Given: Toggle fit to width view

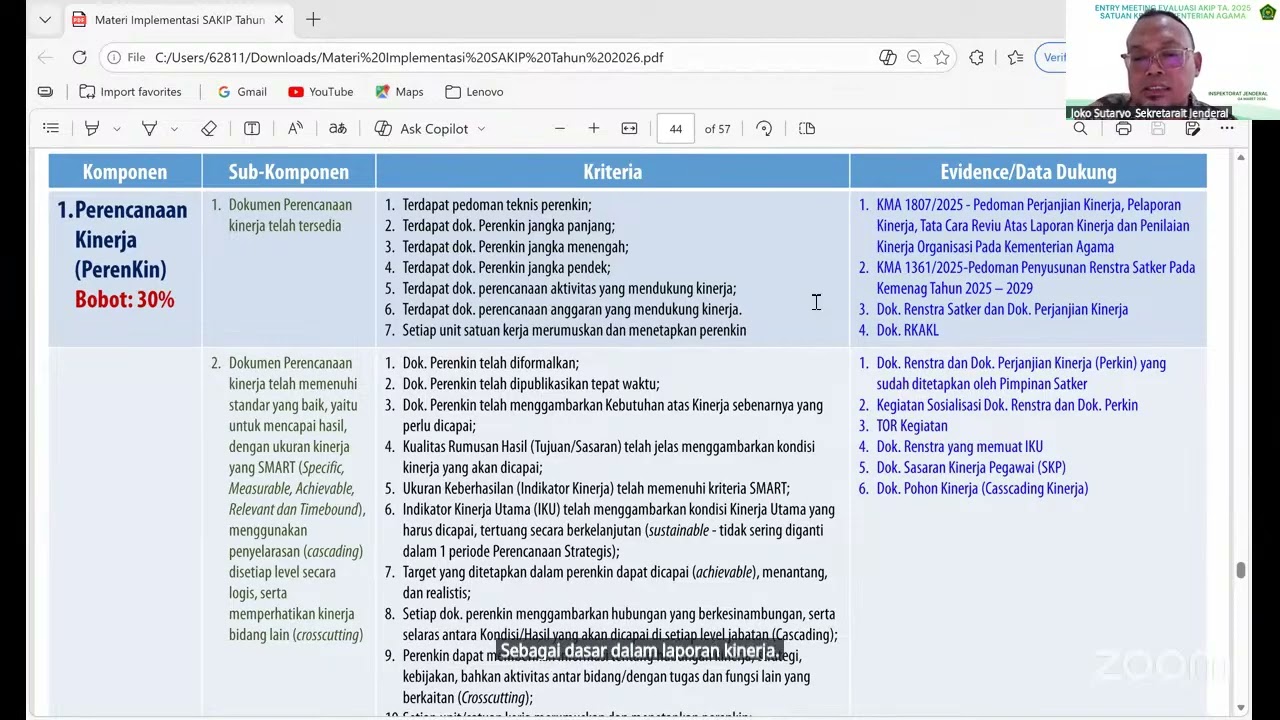Looking at the screenshot, I should (x=629, y=128).
